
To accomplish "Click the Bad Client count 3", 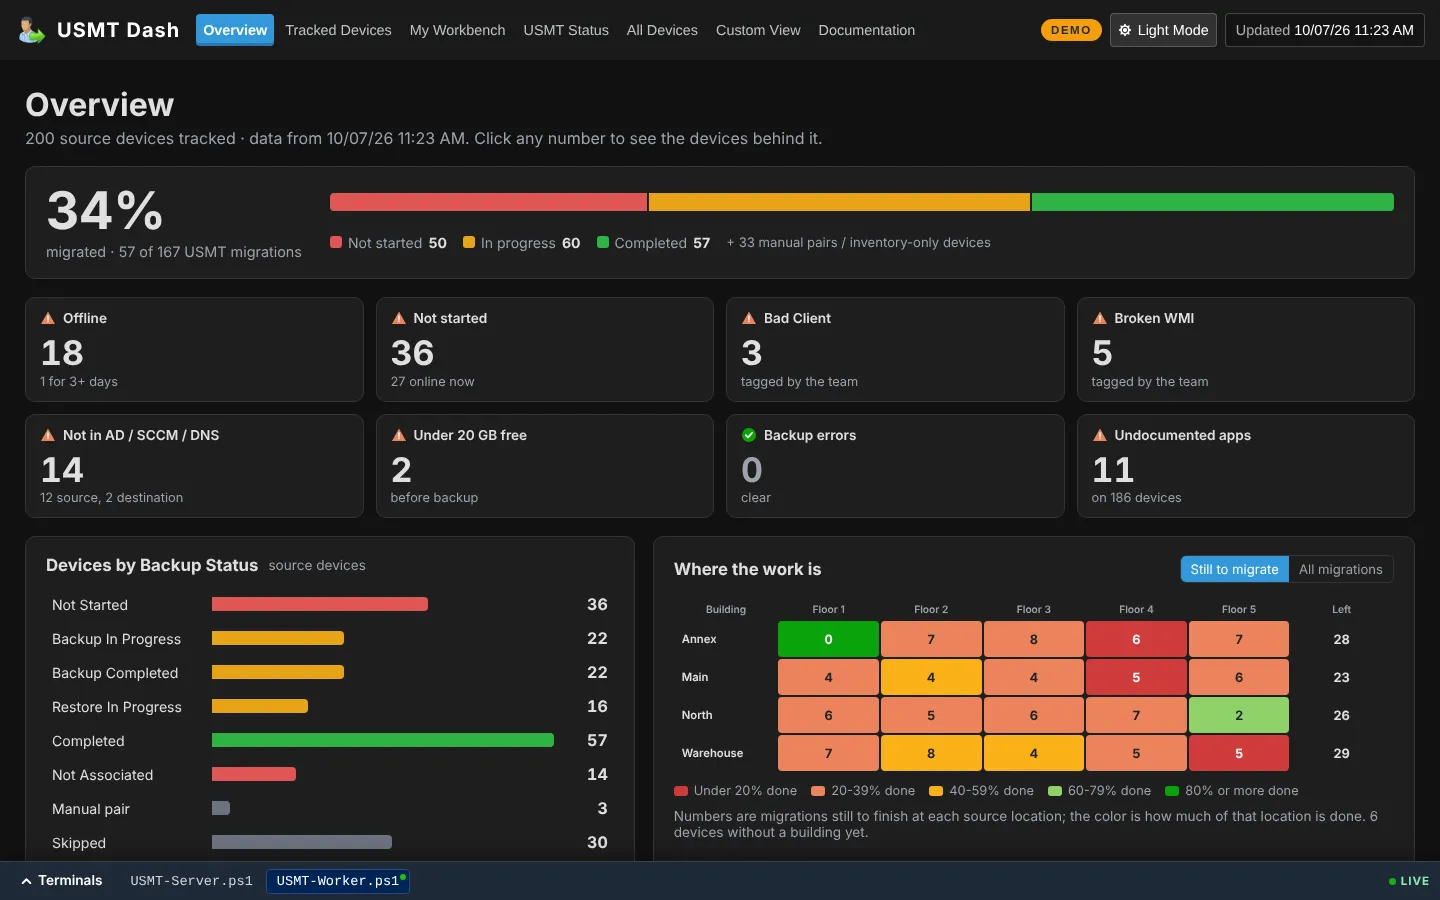I will (x=752, y=353).
